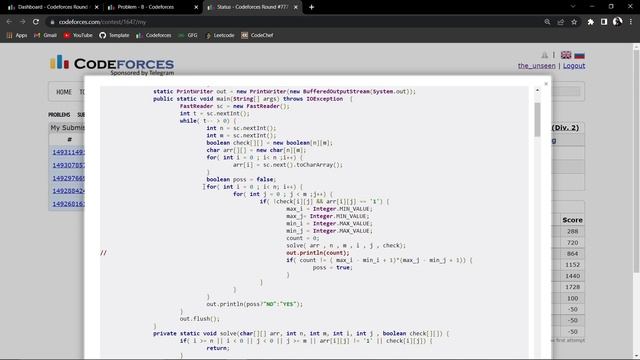This screenshot has height=360, width=640.
Task: Click the page vertical scrollbar
Action: click(636, 161)
